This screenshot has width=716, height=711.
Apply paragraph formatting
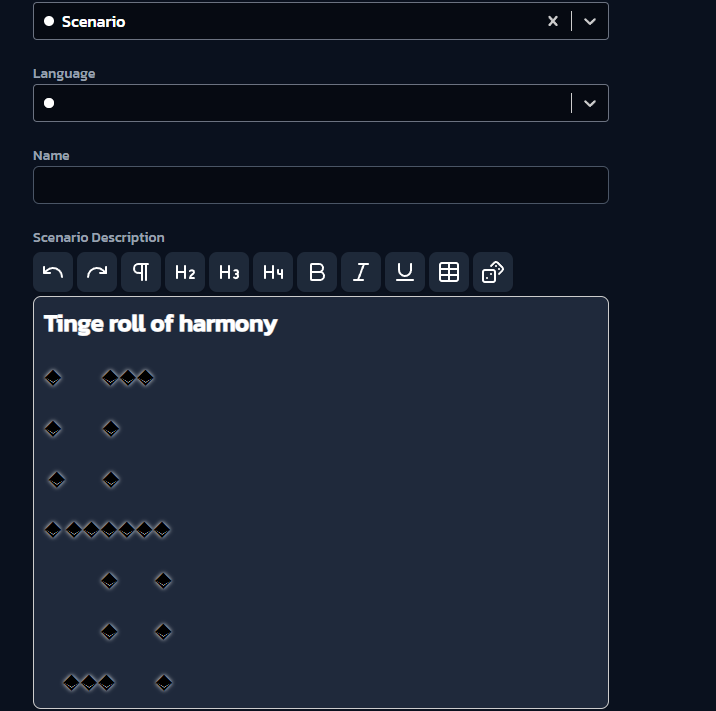pos(141,272)
